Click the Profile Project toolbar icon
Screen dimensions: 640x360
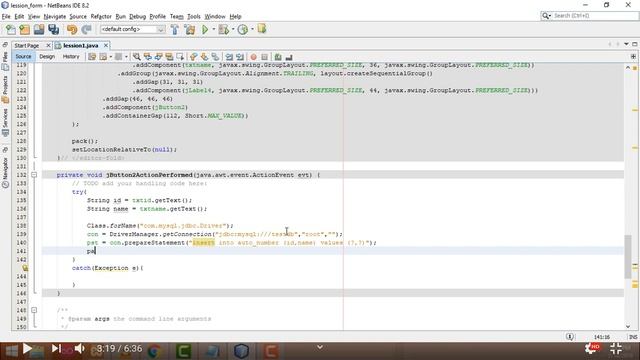pyautogui.click(x=243, y=29)
